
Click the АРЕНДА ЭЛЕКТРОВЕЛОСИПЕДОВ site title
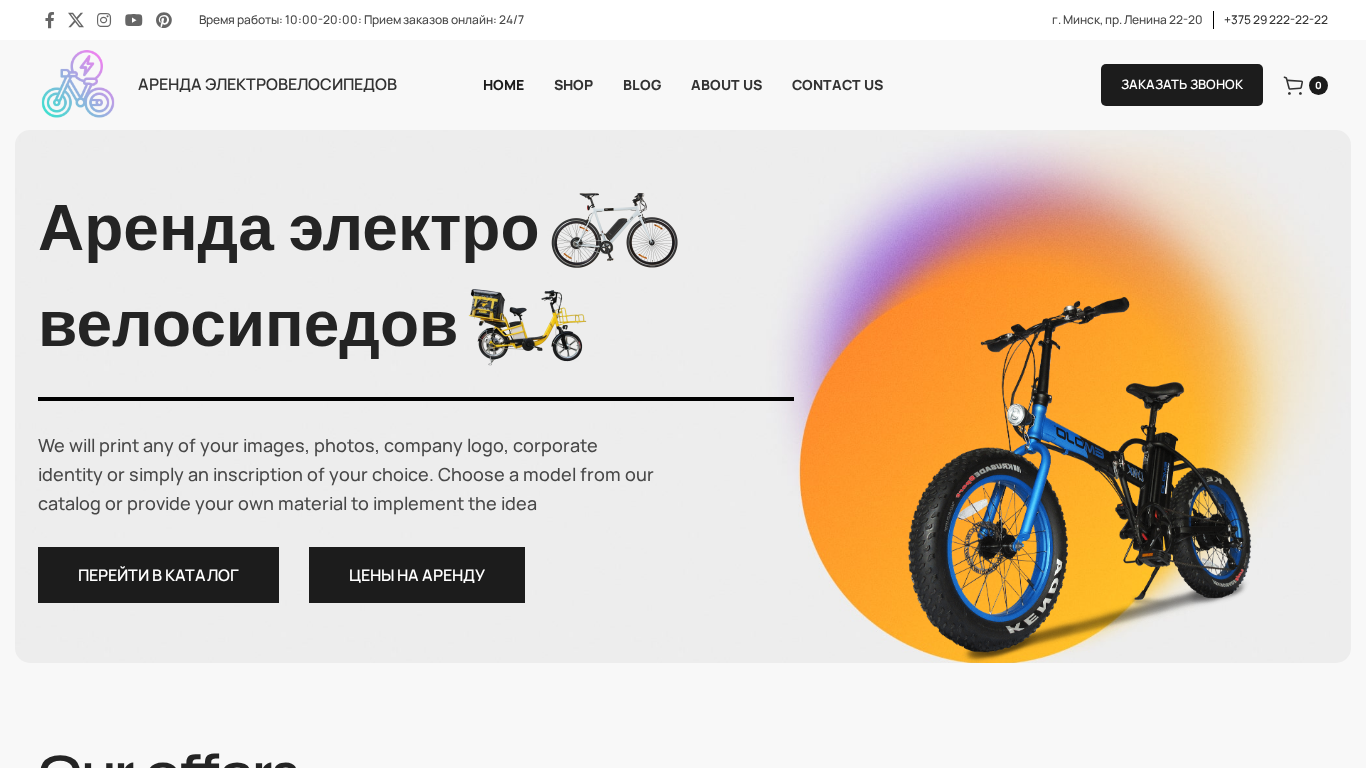tap(267, 85)
